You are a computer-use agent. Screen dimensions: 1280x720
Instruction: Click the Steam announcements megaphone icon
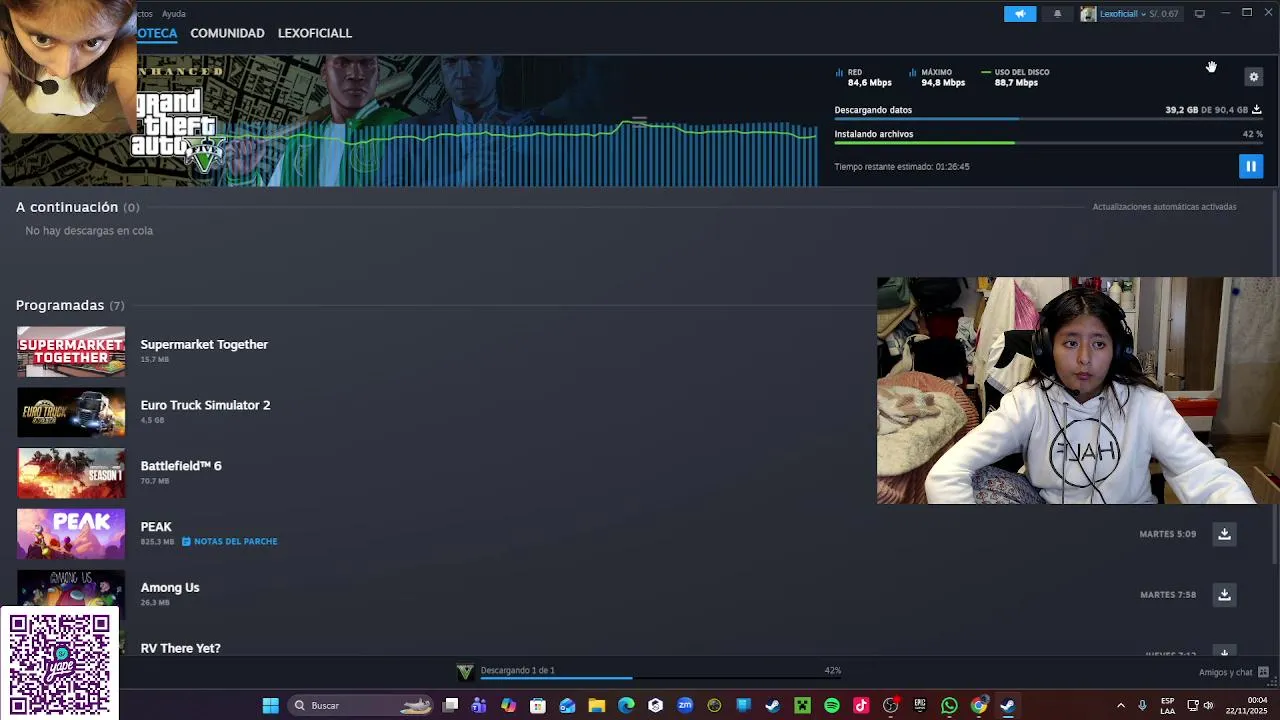pos(1020,14)
